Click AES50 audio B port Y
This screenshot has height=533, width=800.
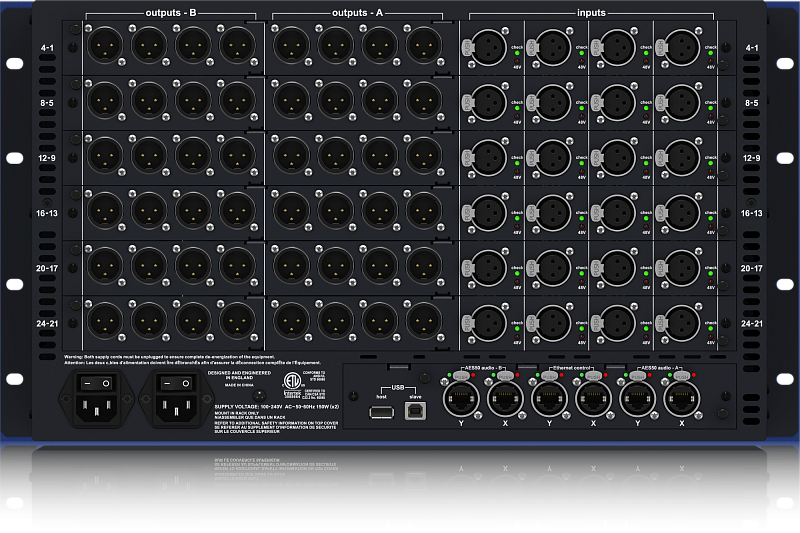(461, 398)
